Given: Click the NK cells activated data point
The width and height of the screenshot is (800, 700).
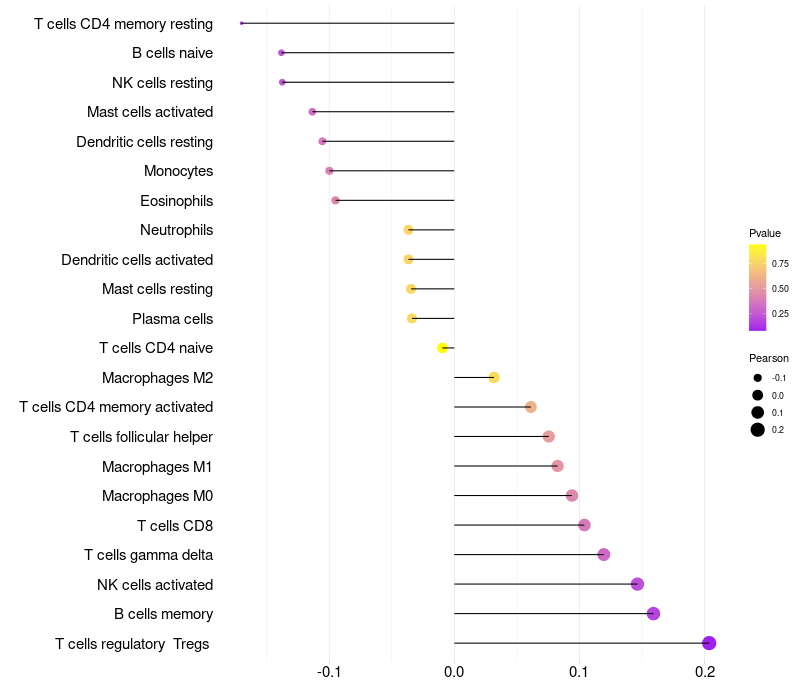Looking at the screenshot, I should click(637, 584).
